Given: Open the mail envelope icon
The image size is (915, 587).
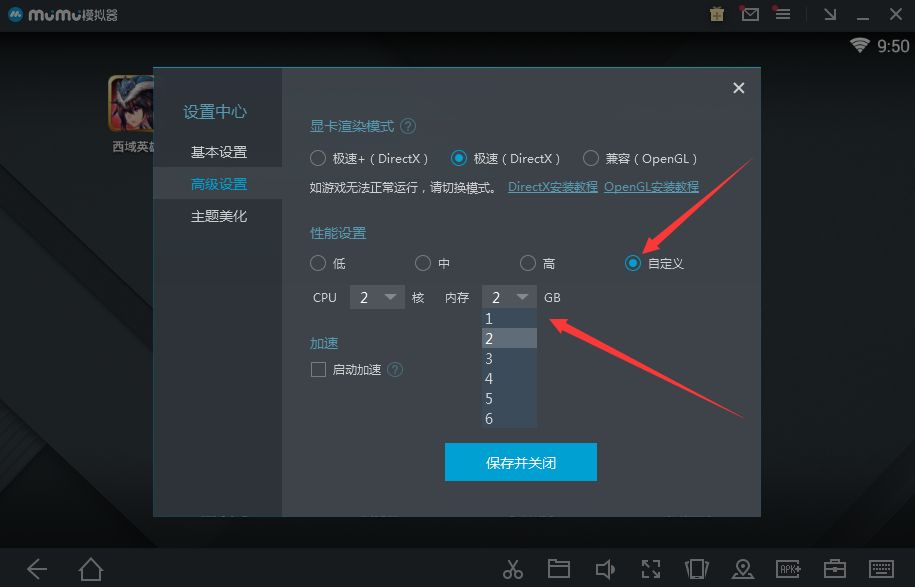Looking at the screenshot, I should 750,14.
